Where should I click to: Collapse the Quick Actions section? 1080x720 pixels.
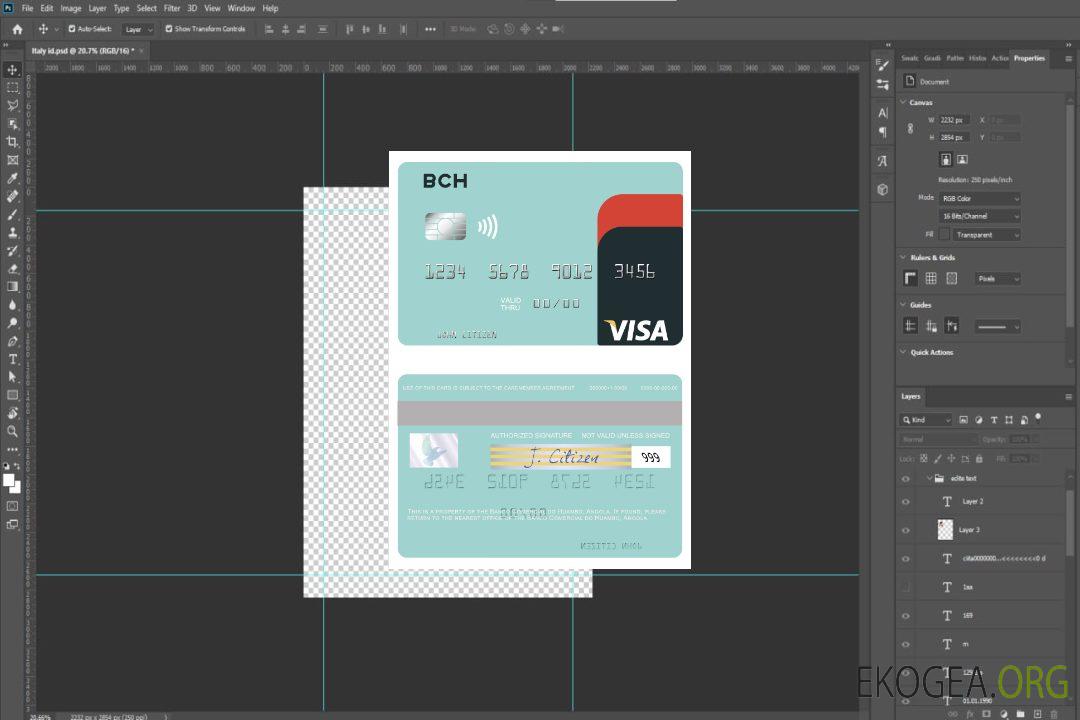pyautogui.click(x=903, y=352)
